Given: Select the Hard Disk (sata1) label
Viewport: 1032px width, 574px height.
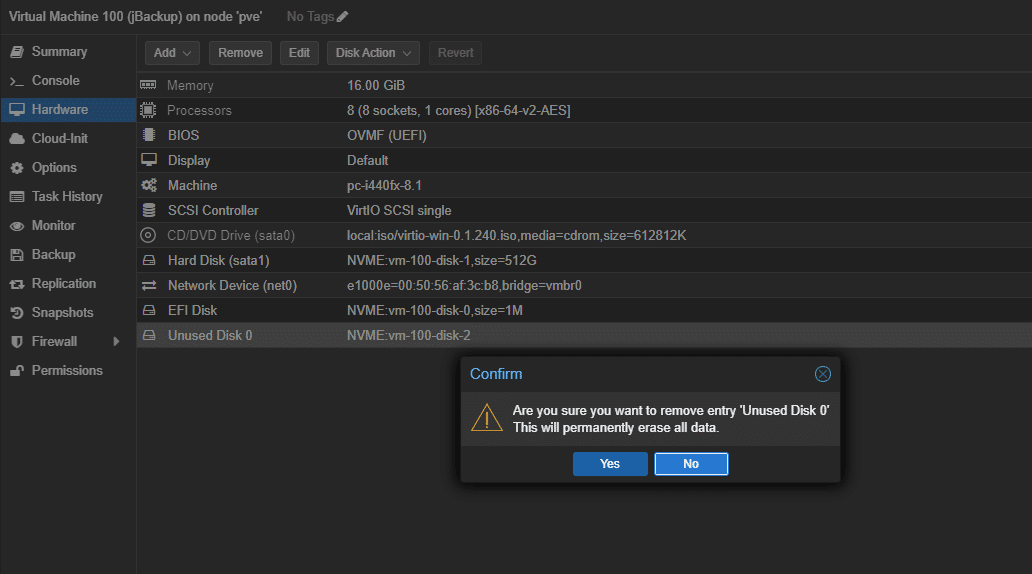Looking at the screenshot, I should (x=219, y=261).
